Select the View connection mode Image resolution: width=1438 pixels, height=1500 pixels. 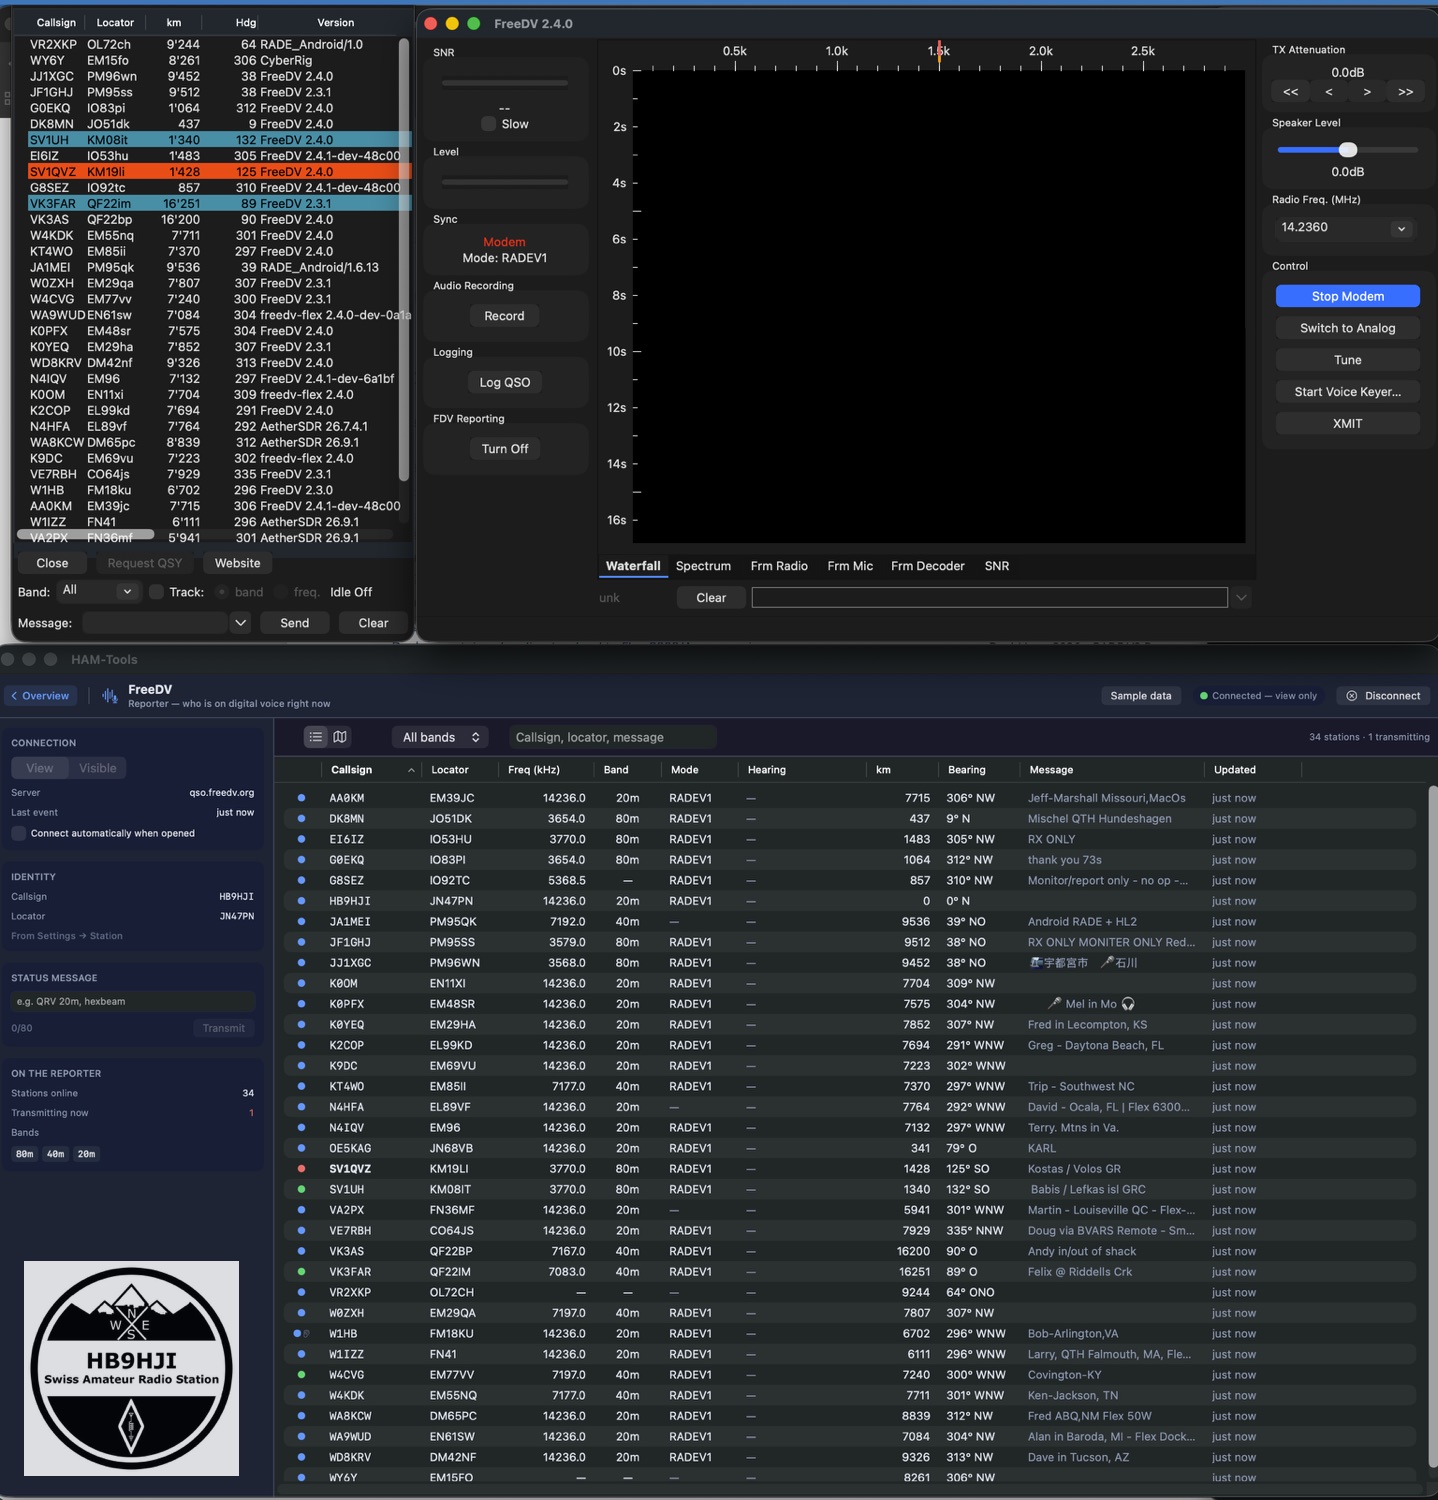pyautogui.click(x=40, y=768)
